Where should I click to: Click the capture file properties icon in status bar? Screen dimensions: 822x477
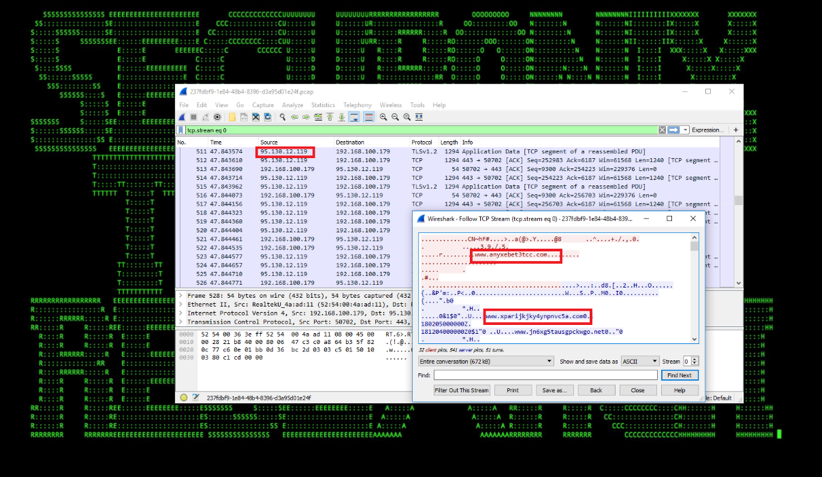(x=196, y=397)
